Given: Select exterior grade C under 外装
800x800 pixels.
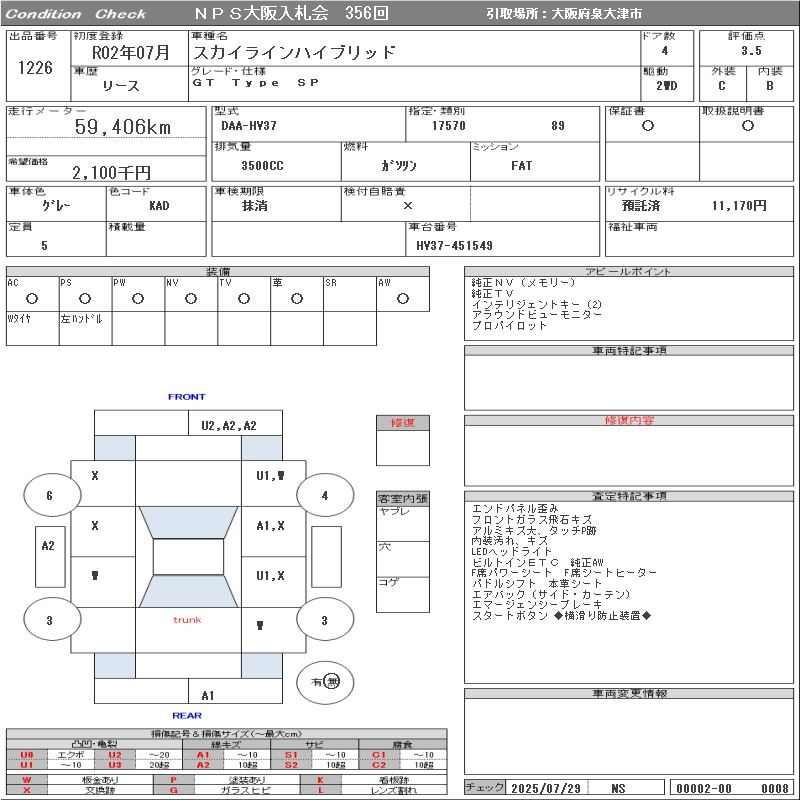Looking at the screenshot, I should [721, 86].
